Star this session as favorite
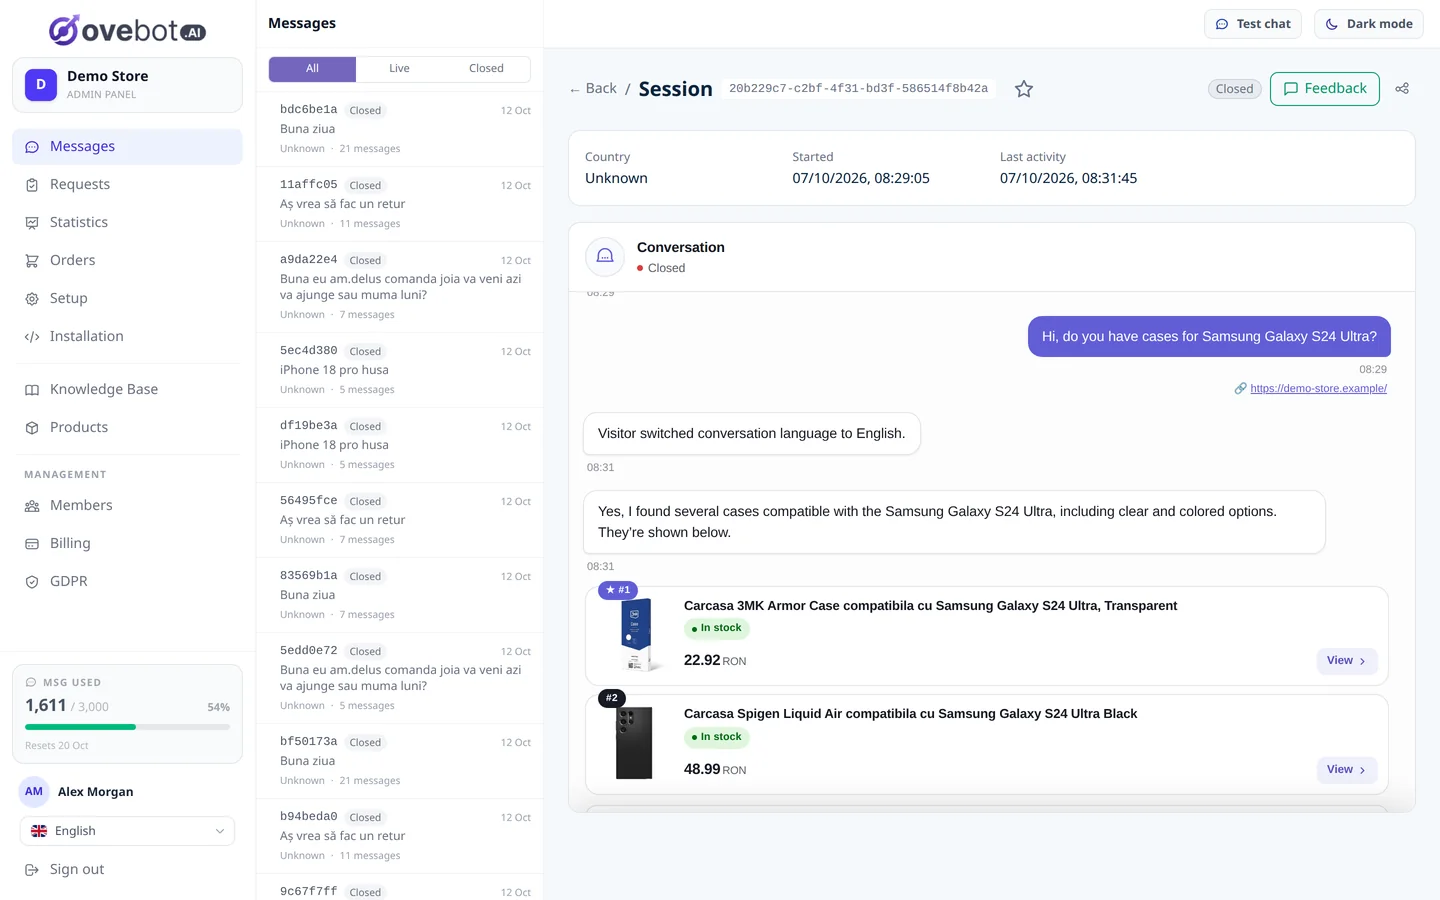 click(1024, 89)
